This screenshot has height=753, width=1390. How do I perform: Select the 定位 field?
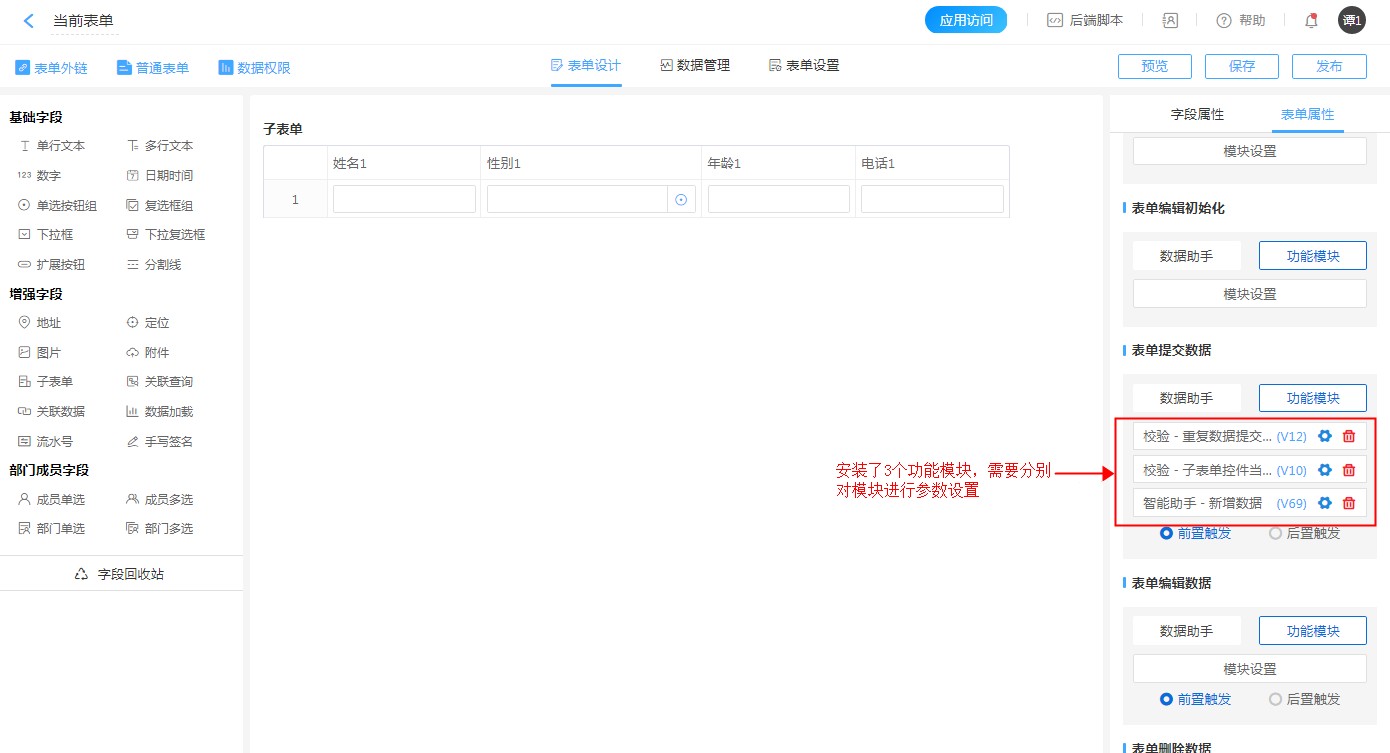pos(148,323)
